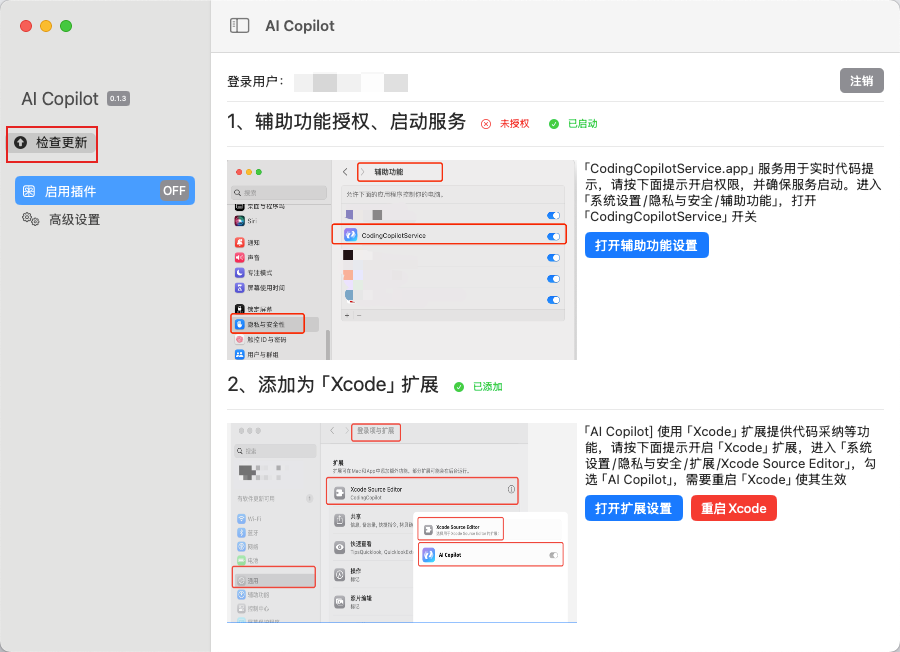Viewport: 900px width, 652px height.
Task: Click the 未授权 status text
Action: tap(514, 124)
